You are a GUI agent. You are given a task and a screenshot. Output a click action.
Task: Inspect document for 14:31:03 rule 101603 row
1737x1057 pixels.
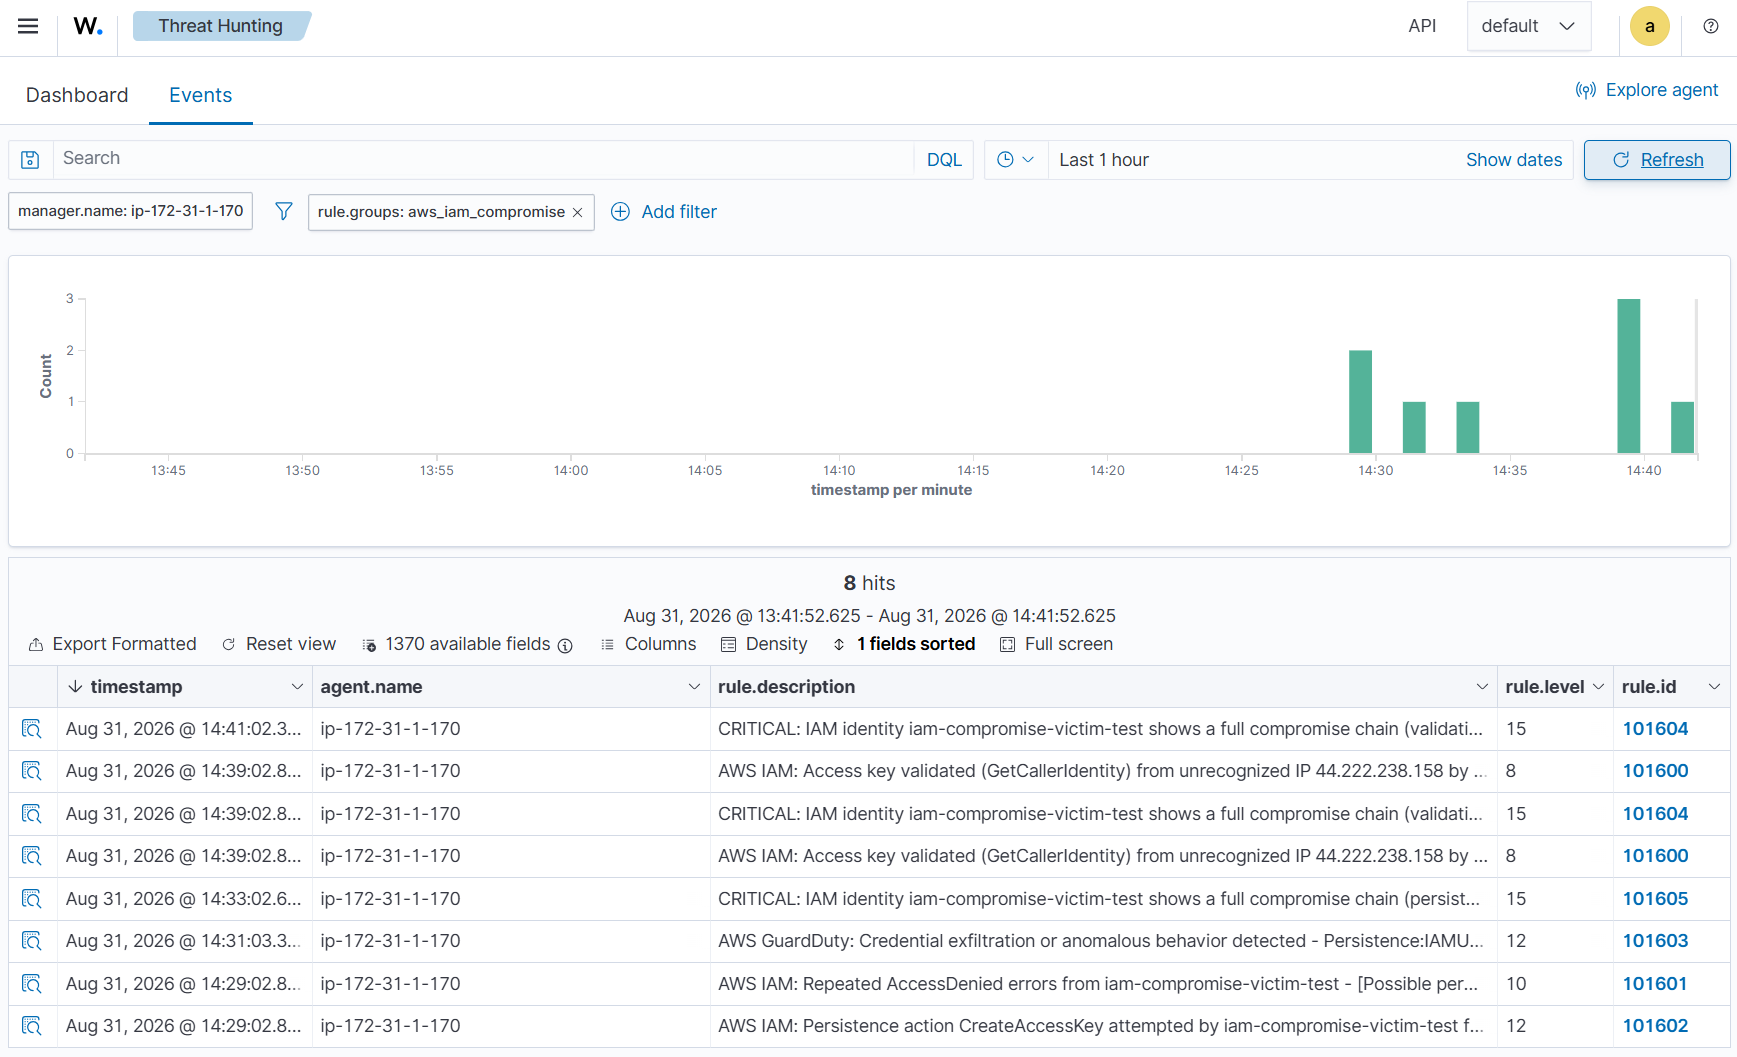click(x=32, y=941)
